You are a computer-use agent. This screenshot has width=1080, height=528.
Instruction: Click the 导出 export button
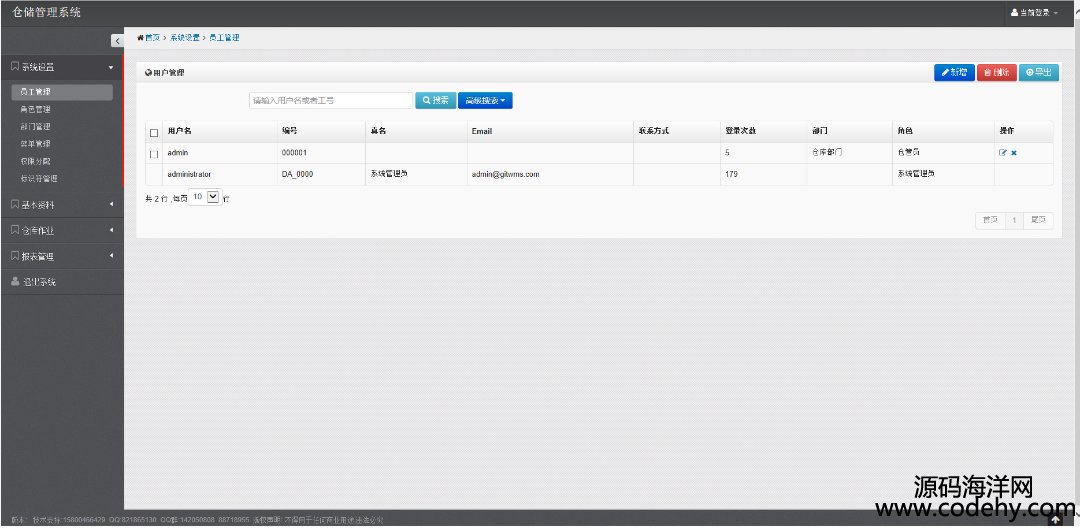[1039, 72]
